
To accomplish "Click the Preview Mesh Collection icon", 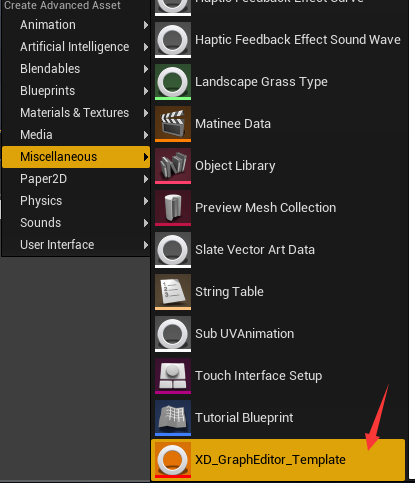I will 173,208.
